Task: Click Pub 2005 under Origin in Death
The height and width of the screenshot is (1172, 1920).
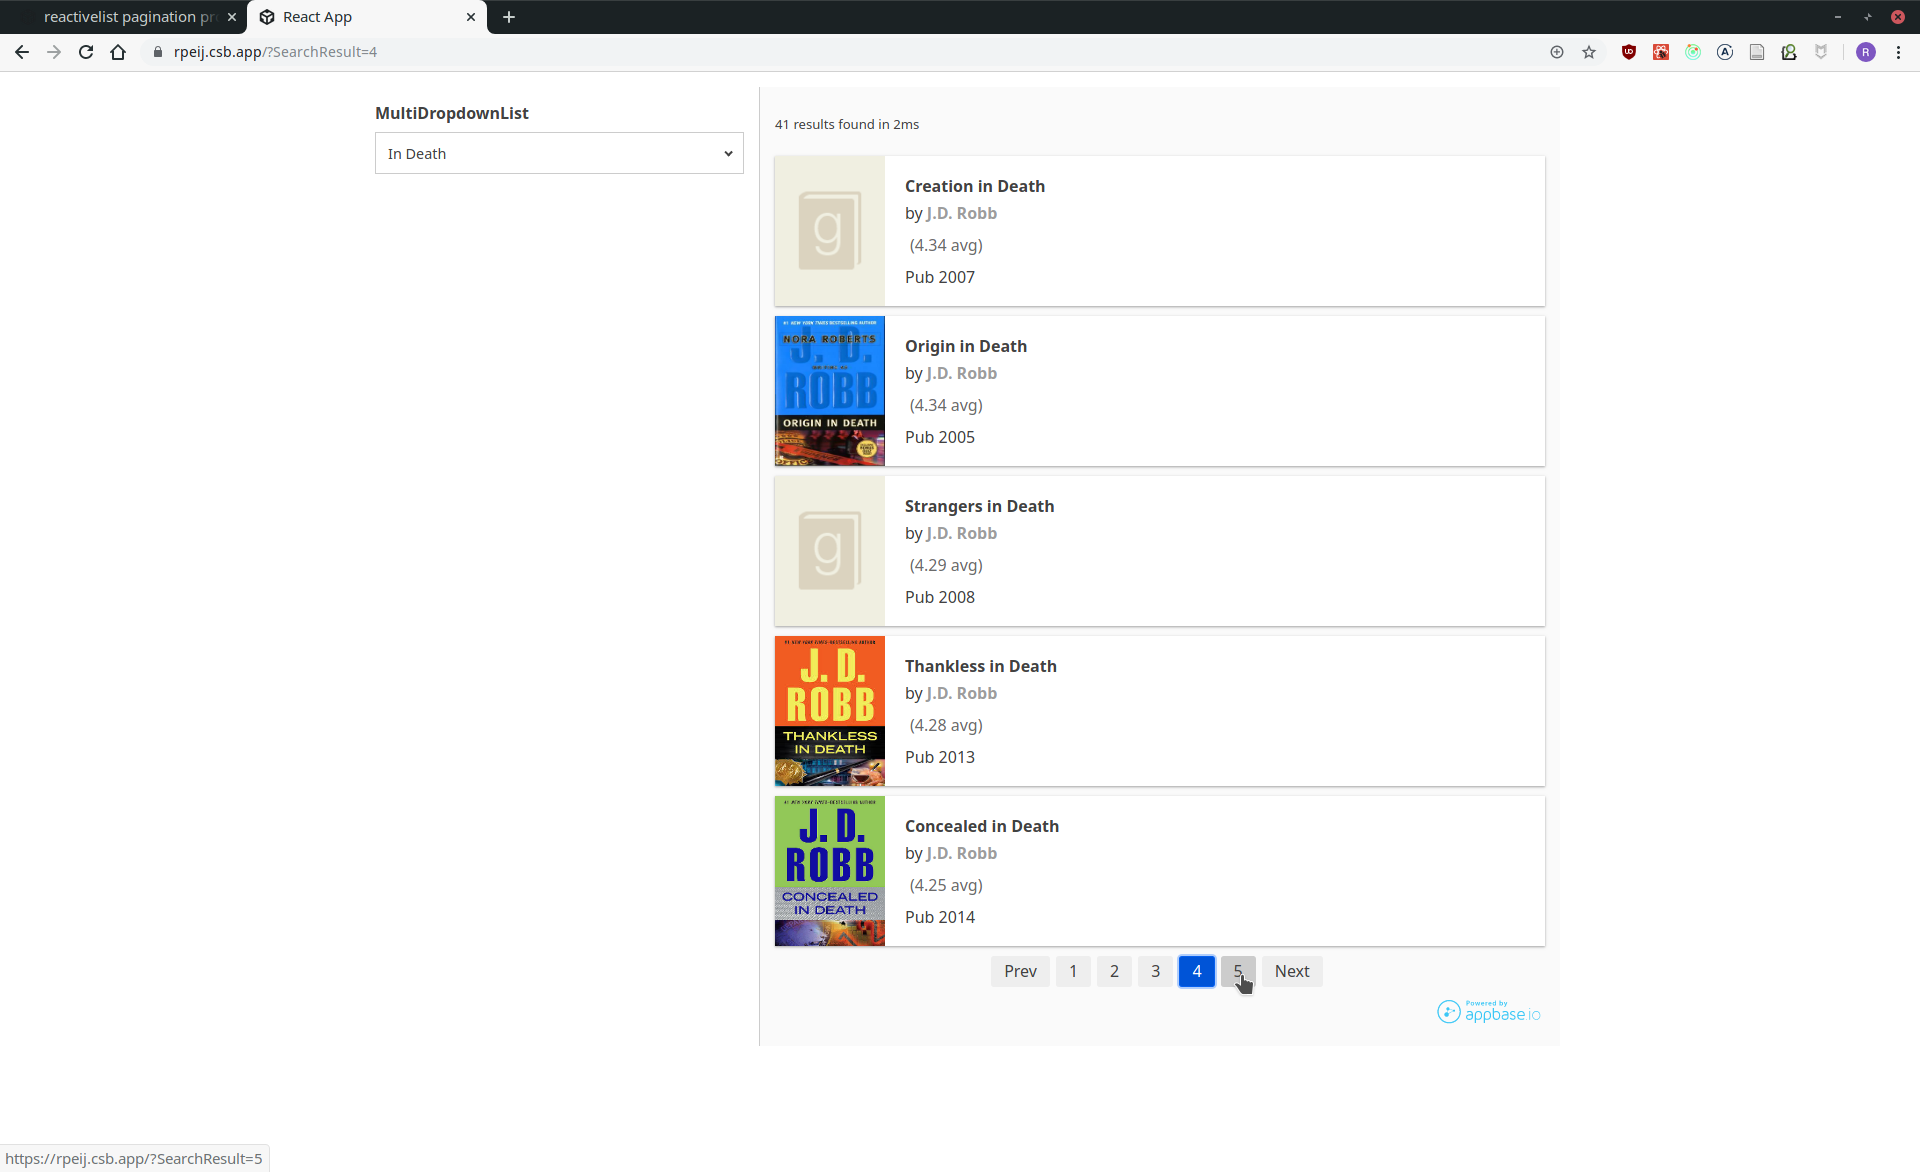Action: coord(940,437)
